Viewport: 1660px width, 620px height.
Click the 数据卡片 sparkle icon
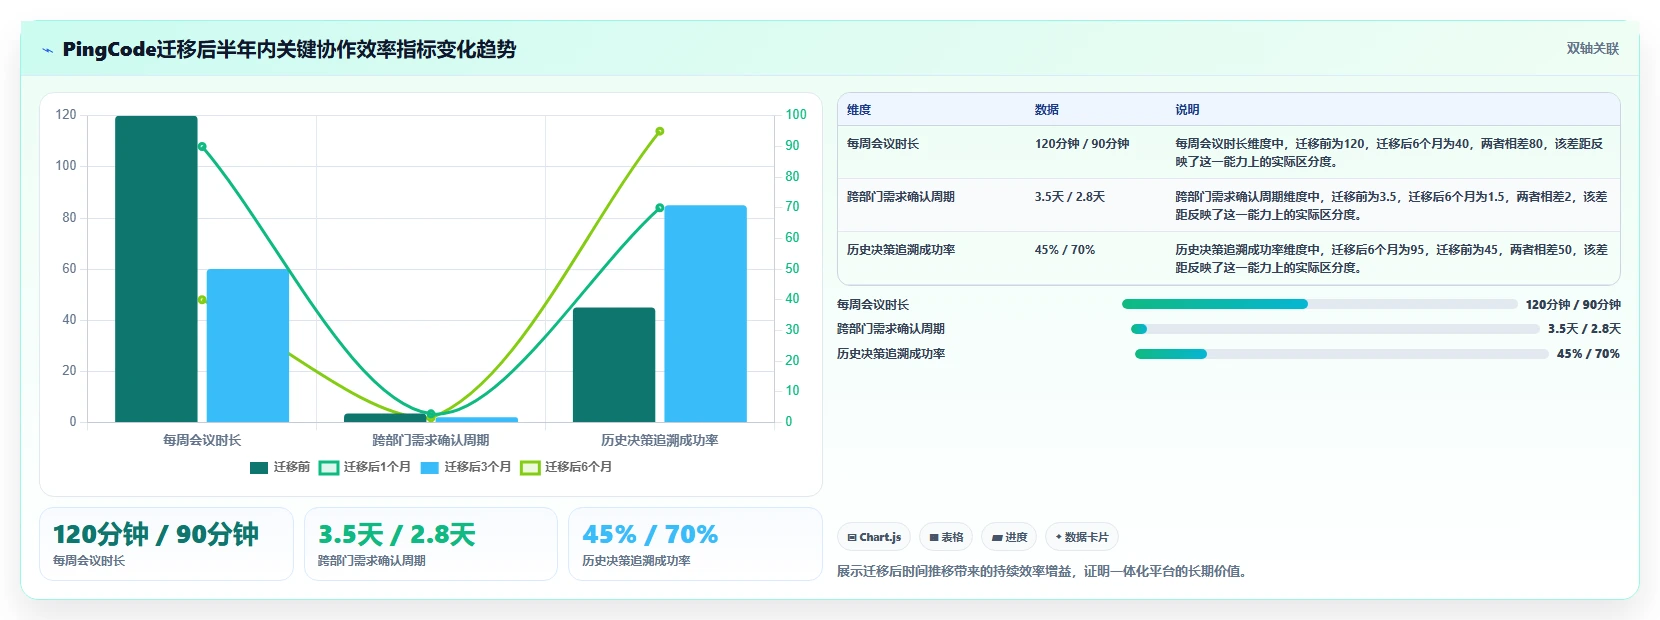1059,537
